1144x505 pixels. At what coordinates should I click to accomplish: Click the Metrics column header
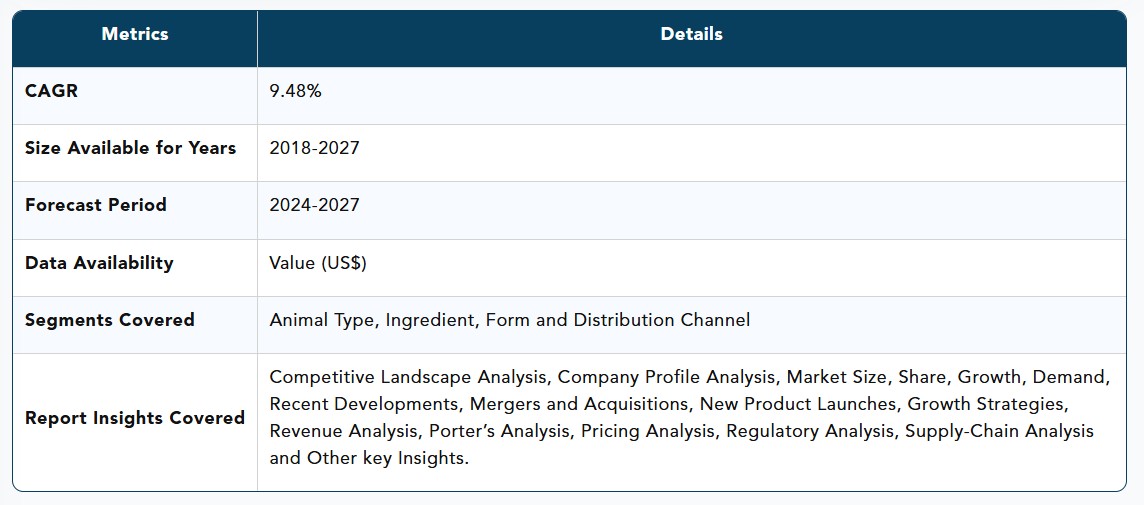tap(135, 34)
